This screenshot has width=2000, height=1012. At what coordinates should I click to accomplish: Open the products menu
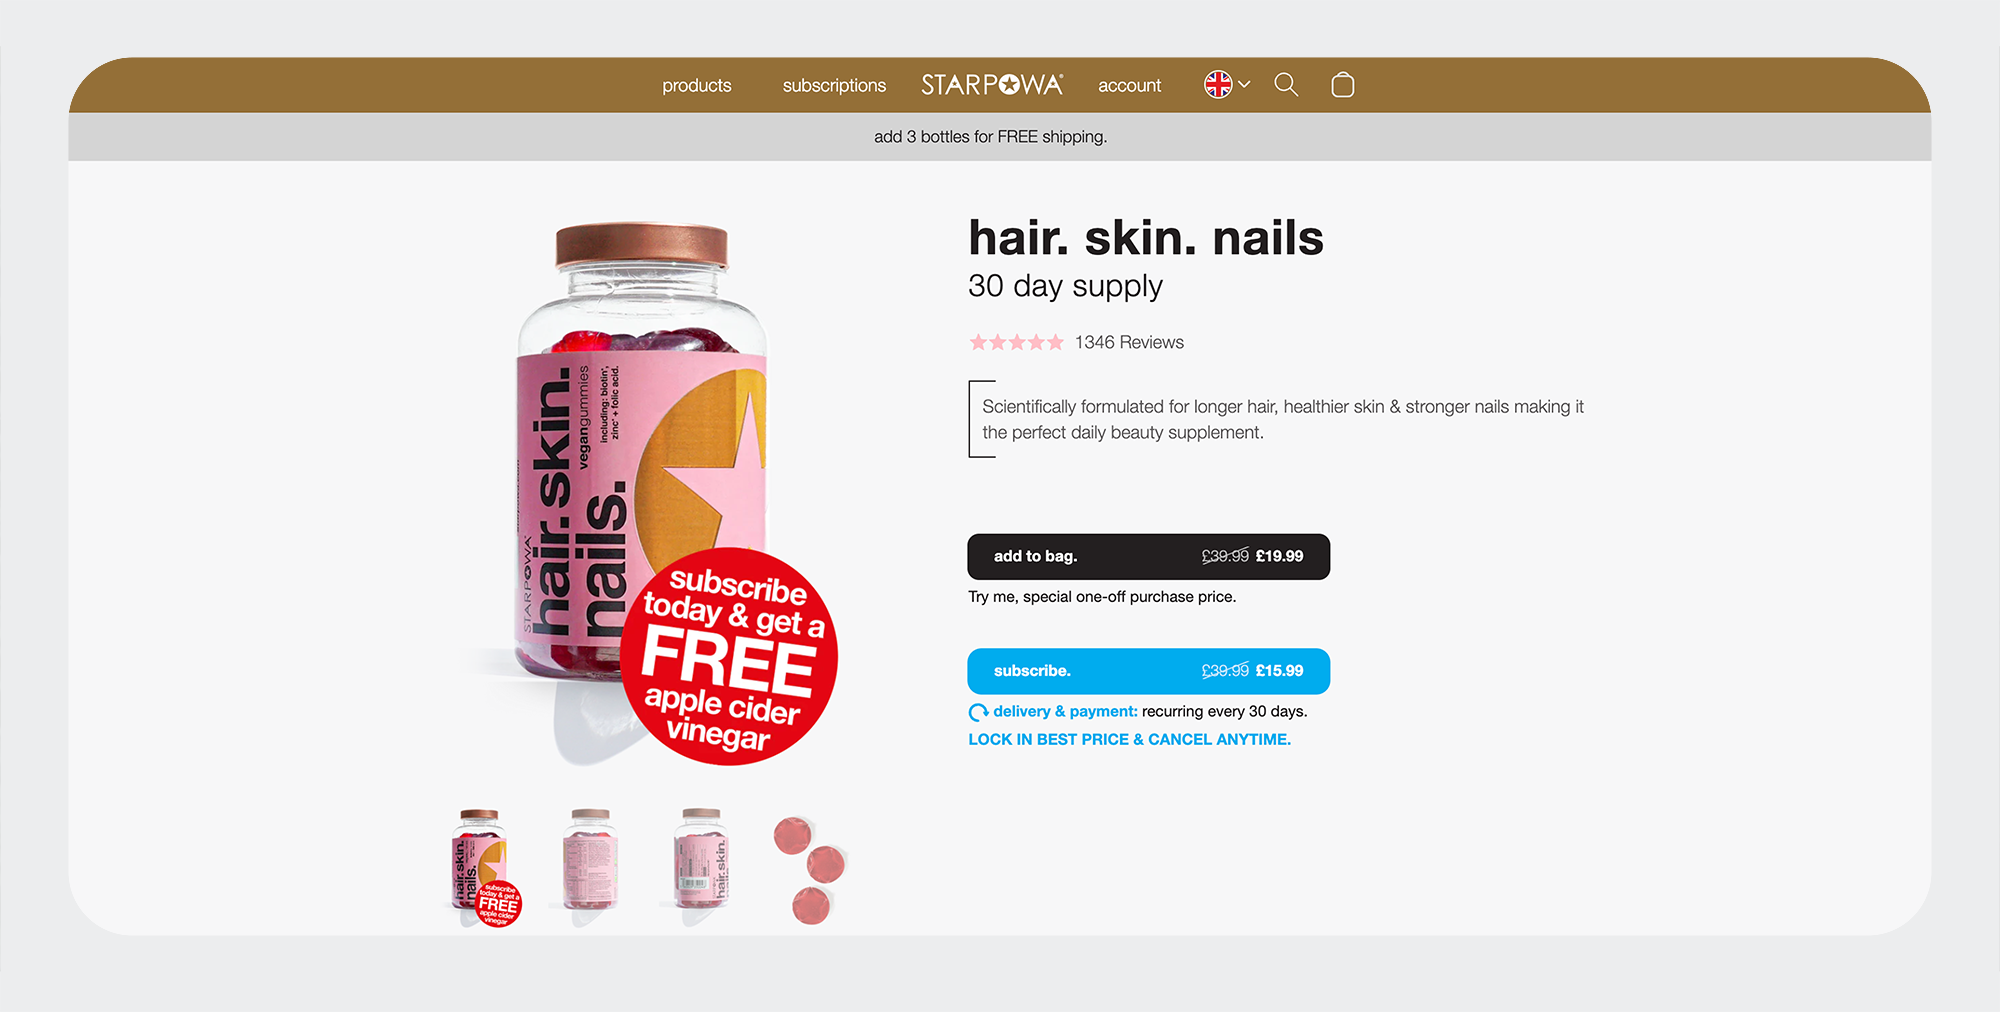[x=697, y=86]
